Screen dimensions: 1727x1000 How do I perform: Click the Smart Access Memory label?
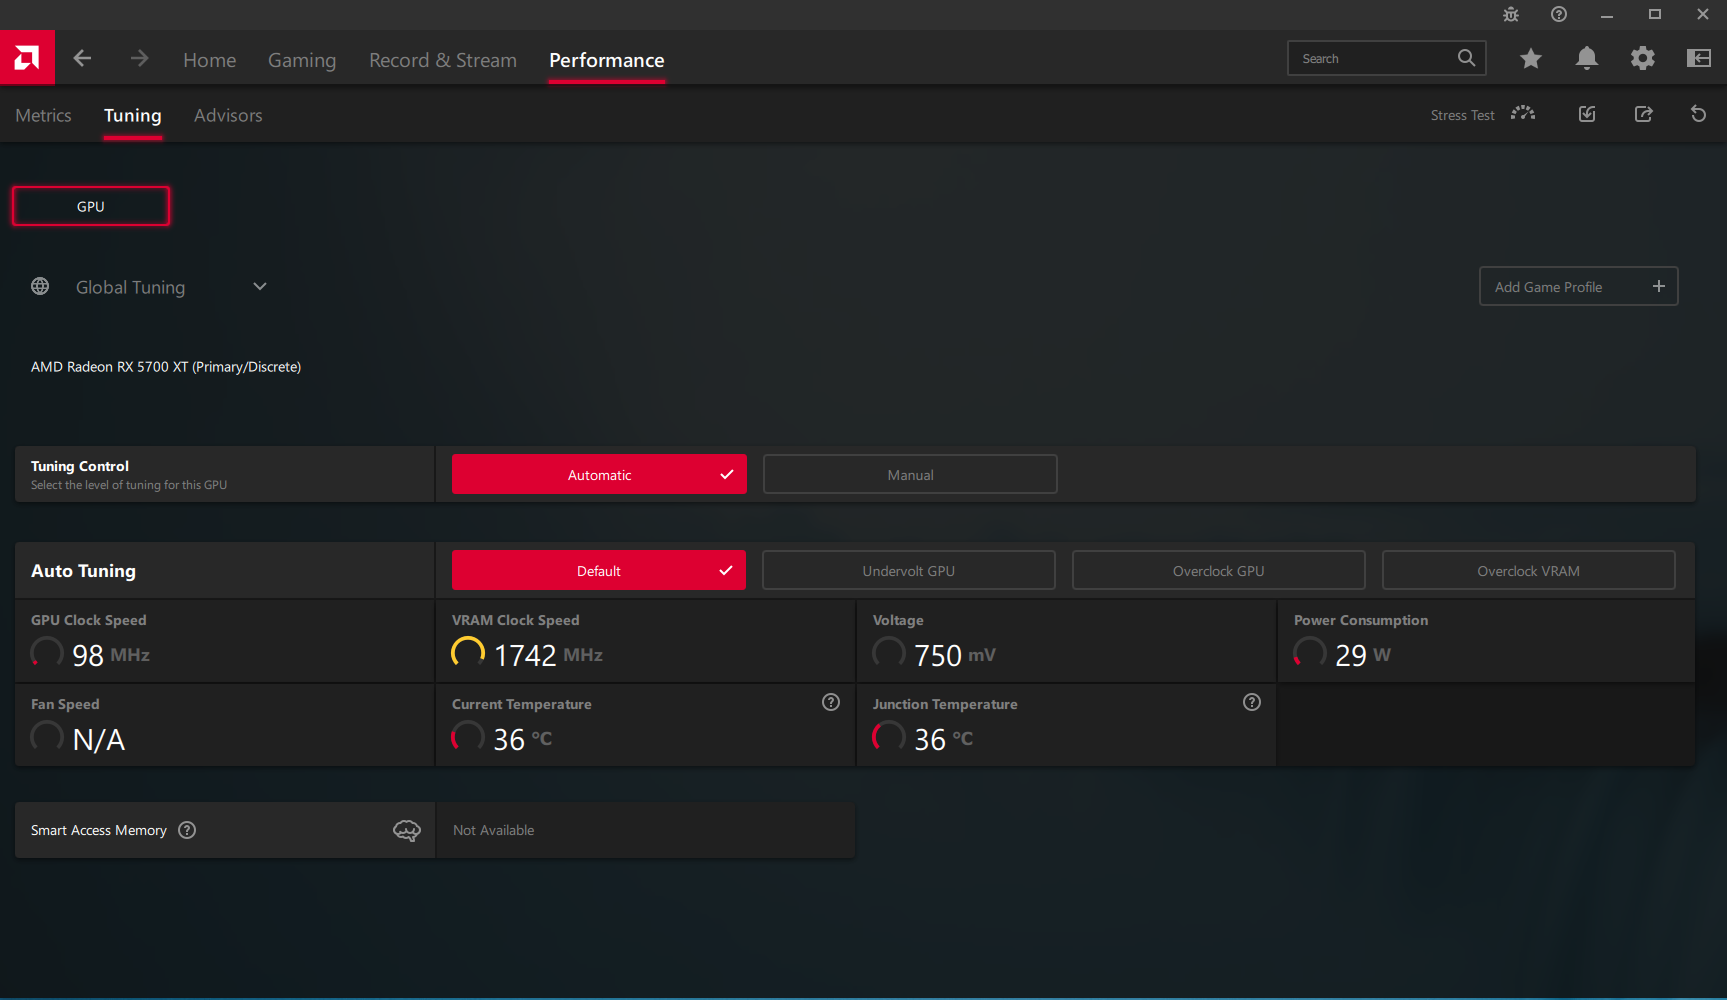pyautogui.click(x=99, y=830)
